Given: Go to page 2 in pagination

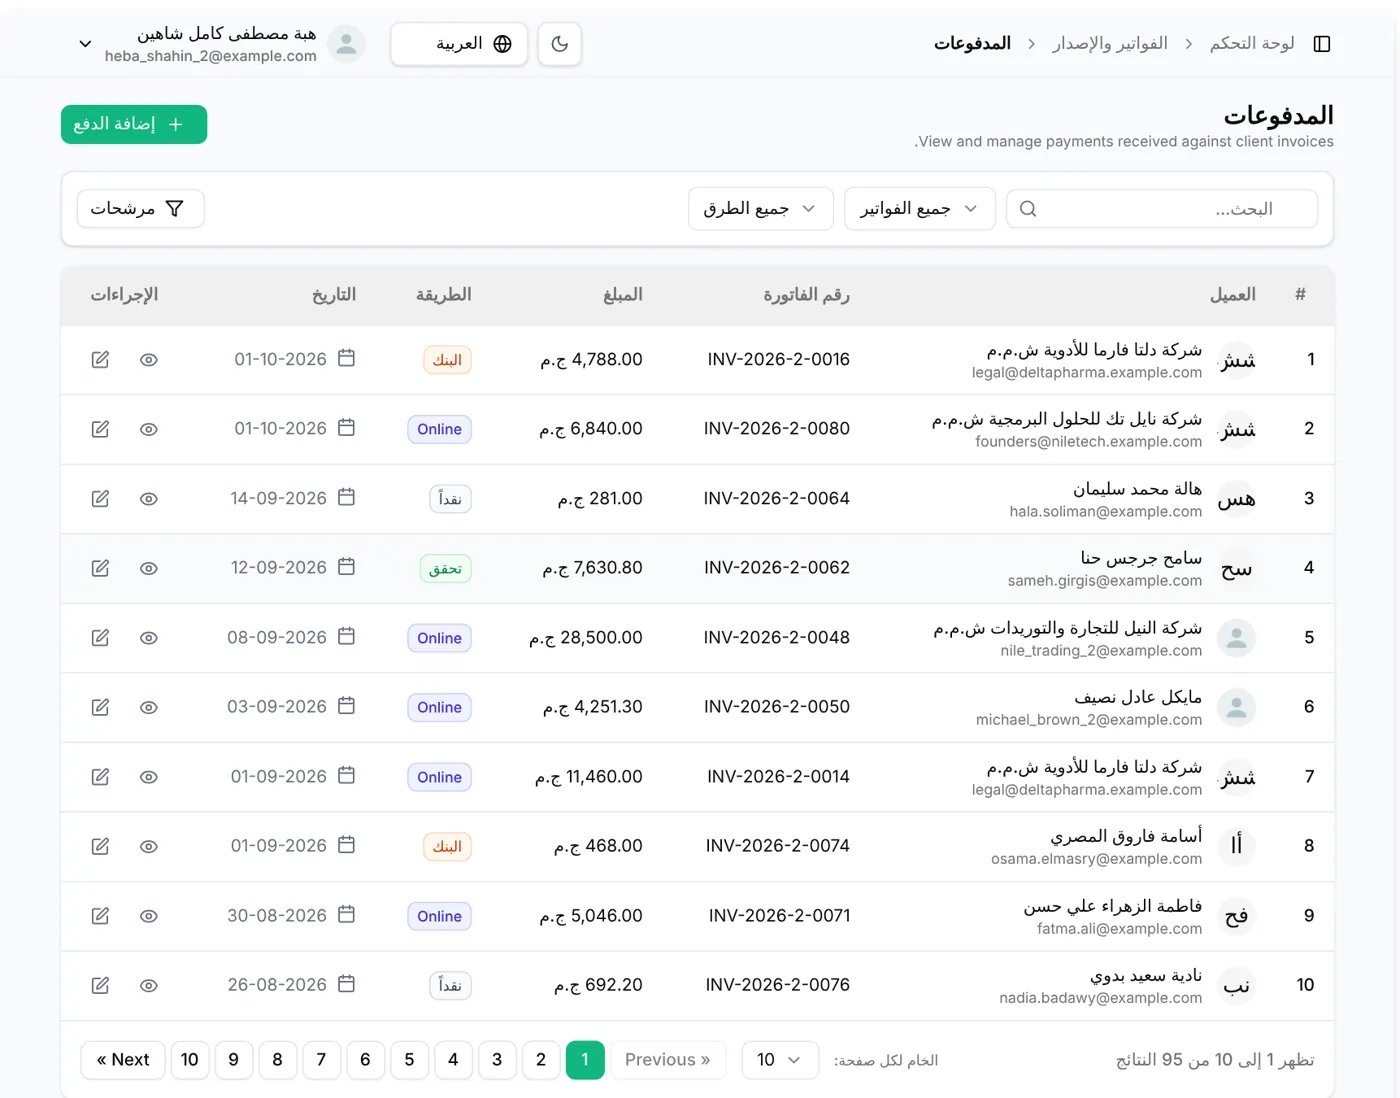Looking at the screenshot, I should point(541,1060).
